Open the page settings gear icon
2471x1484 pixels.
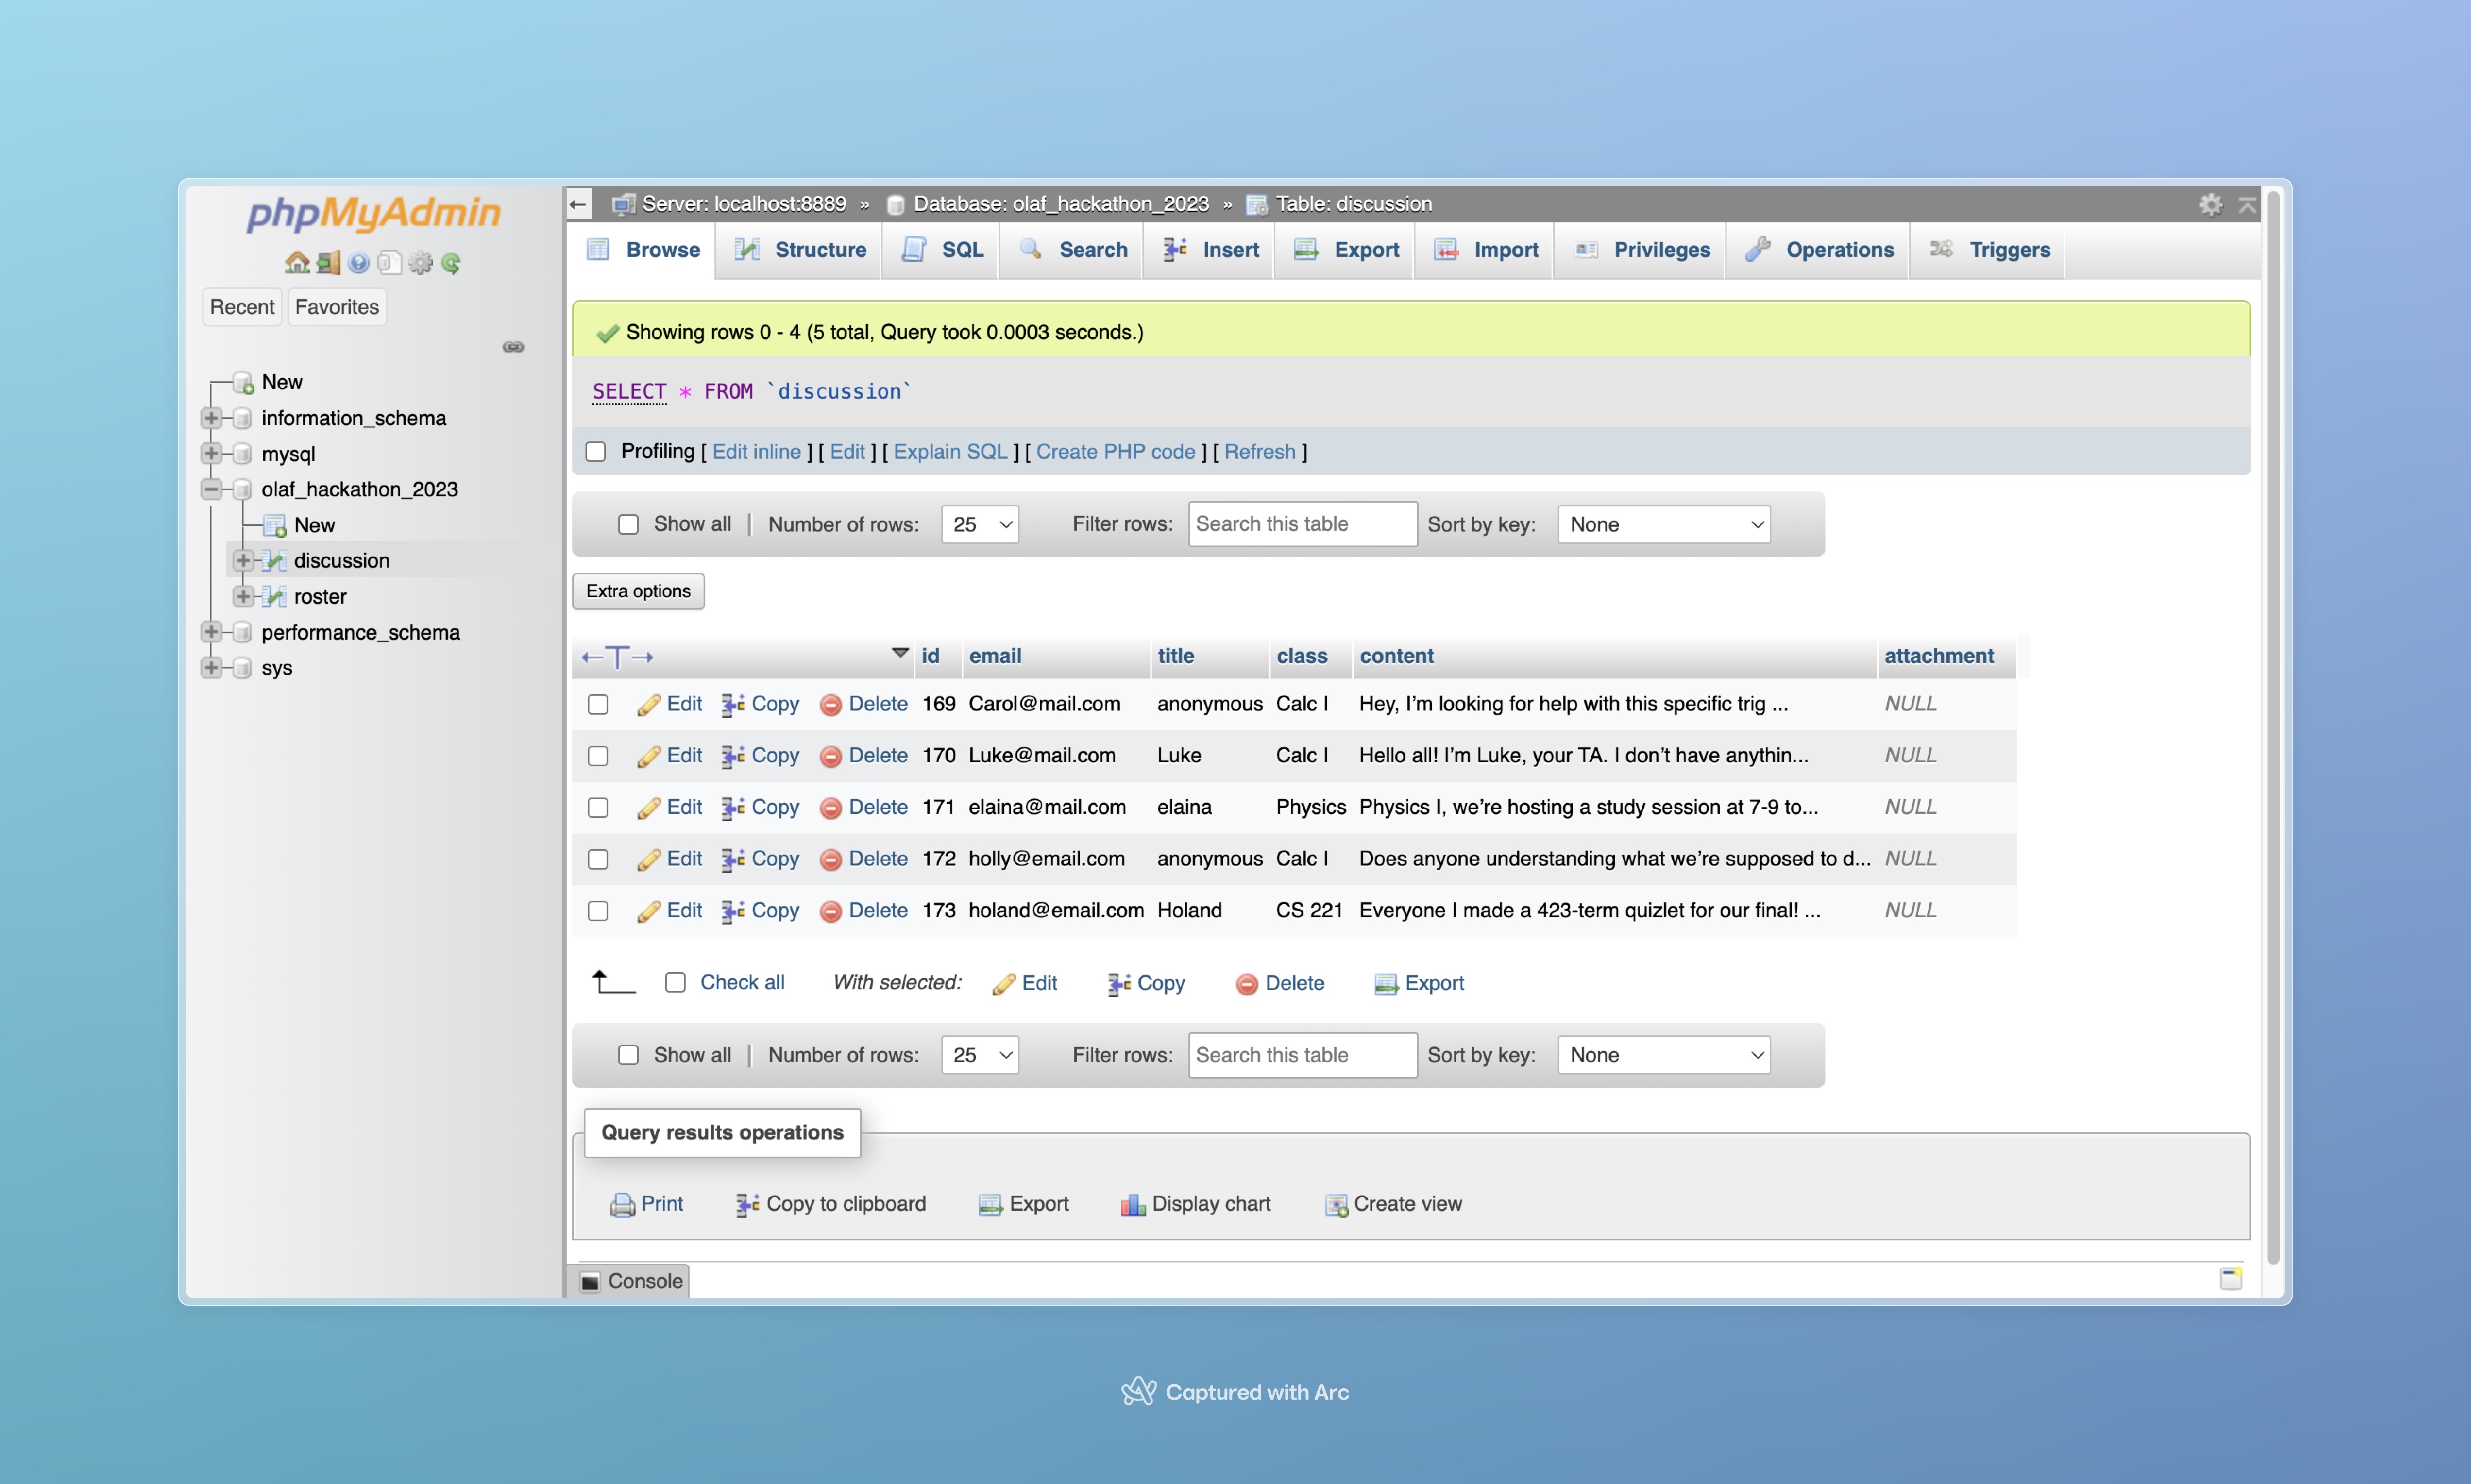(x=2210, y=205)
